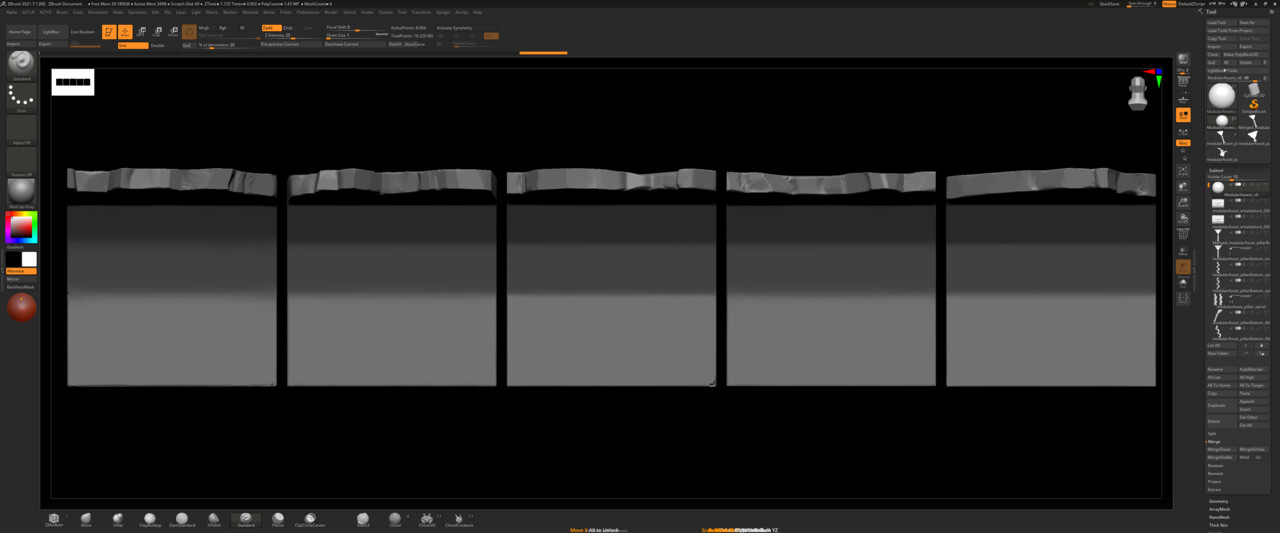Image resolution: width=1280 pixels, height=533 pixels.
Task: Click MergeDown button
Action: tap(1221, 449)
